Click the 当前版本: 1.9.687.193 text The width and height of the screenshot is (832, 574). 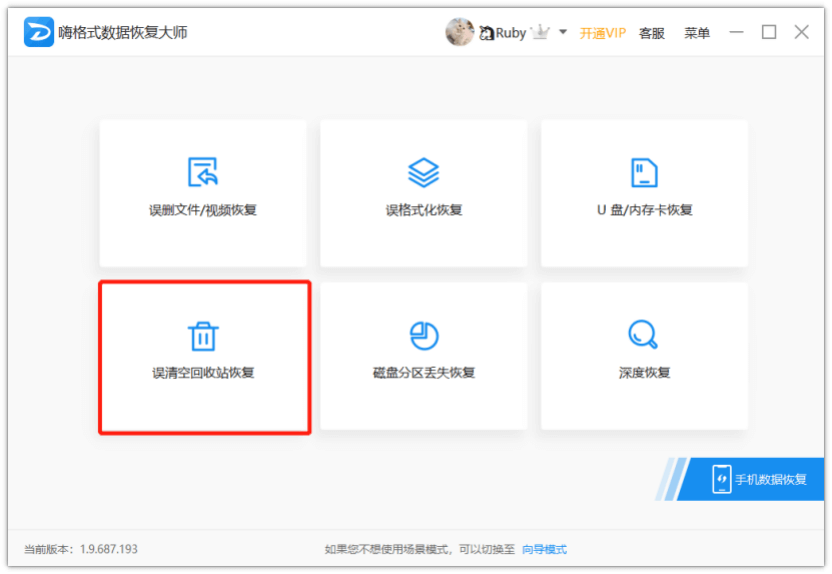click(81, 549)
